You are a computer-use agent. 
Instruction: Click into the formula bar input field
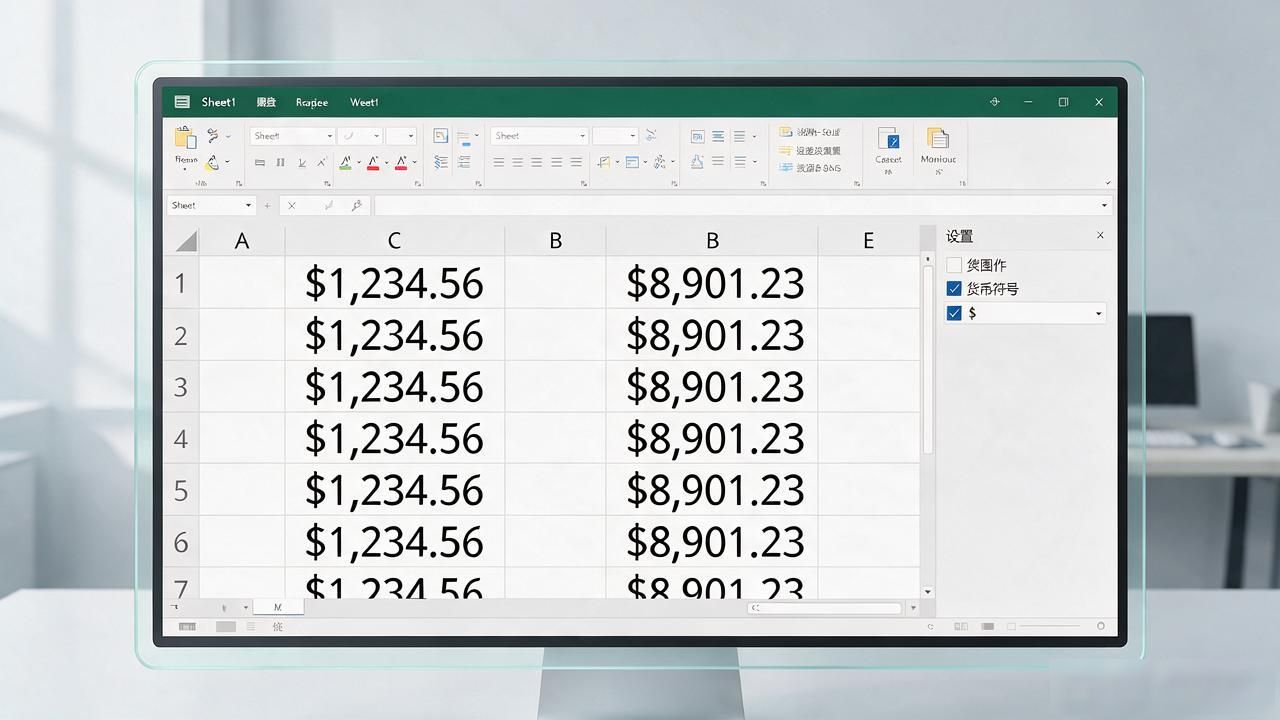click(736, 205)
